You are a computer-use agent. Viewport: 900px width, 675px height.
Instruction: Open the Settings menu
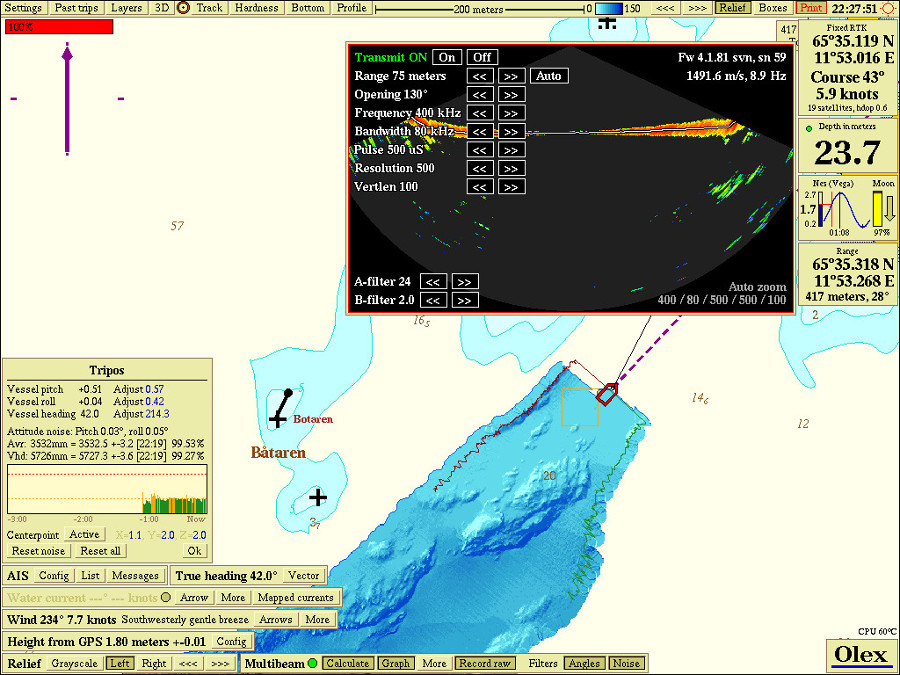23,8
